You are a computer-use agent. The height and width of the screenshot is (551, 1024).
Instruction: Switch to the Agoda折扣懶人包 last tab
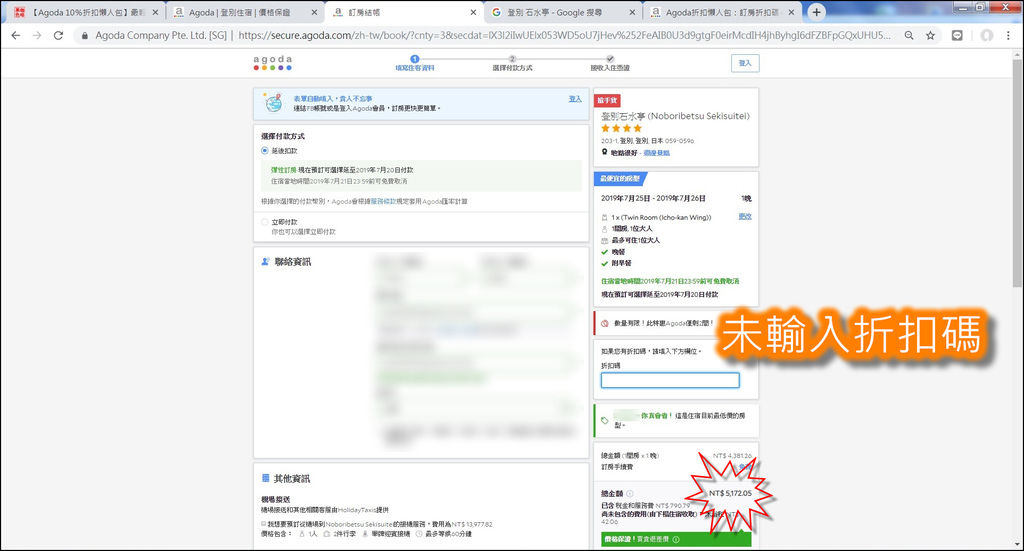click(722, 12)
